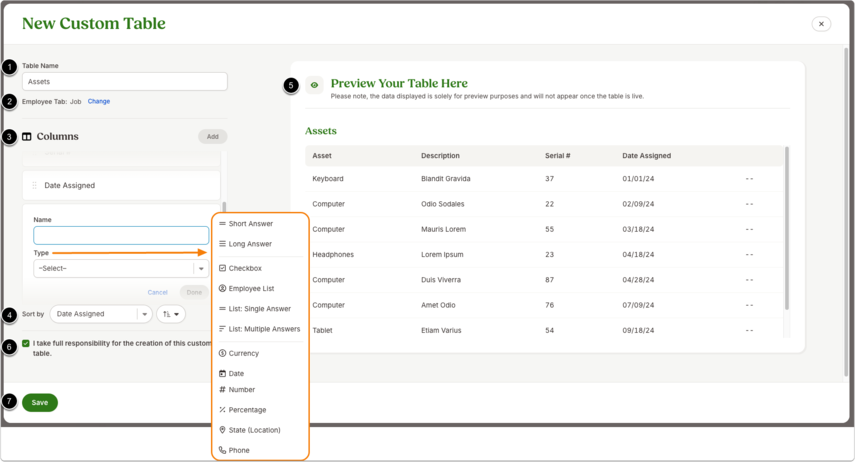
Task: Add a new column with Add button
Action: click(213, 137)
